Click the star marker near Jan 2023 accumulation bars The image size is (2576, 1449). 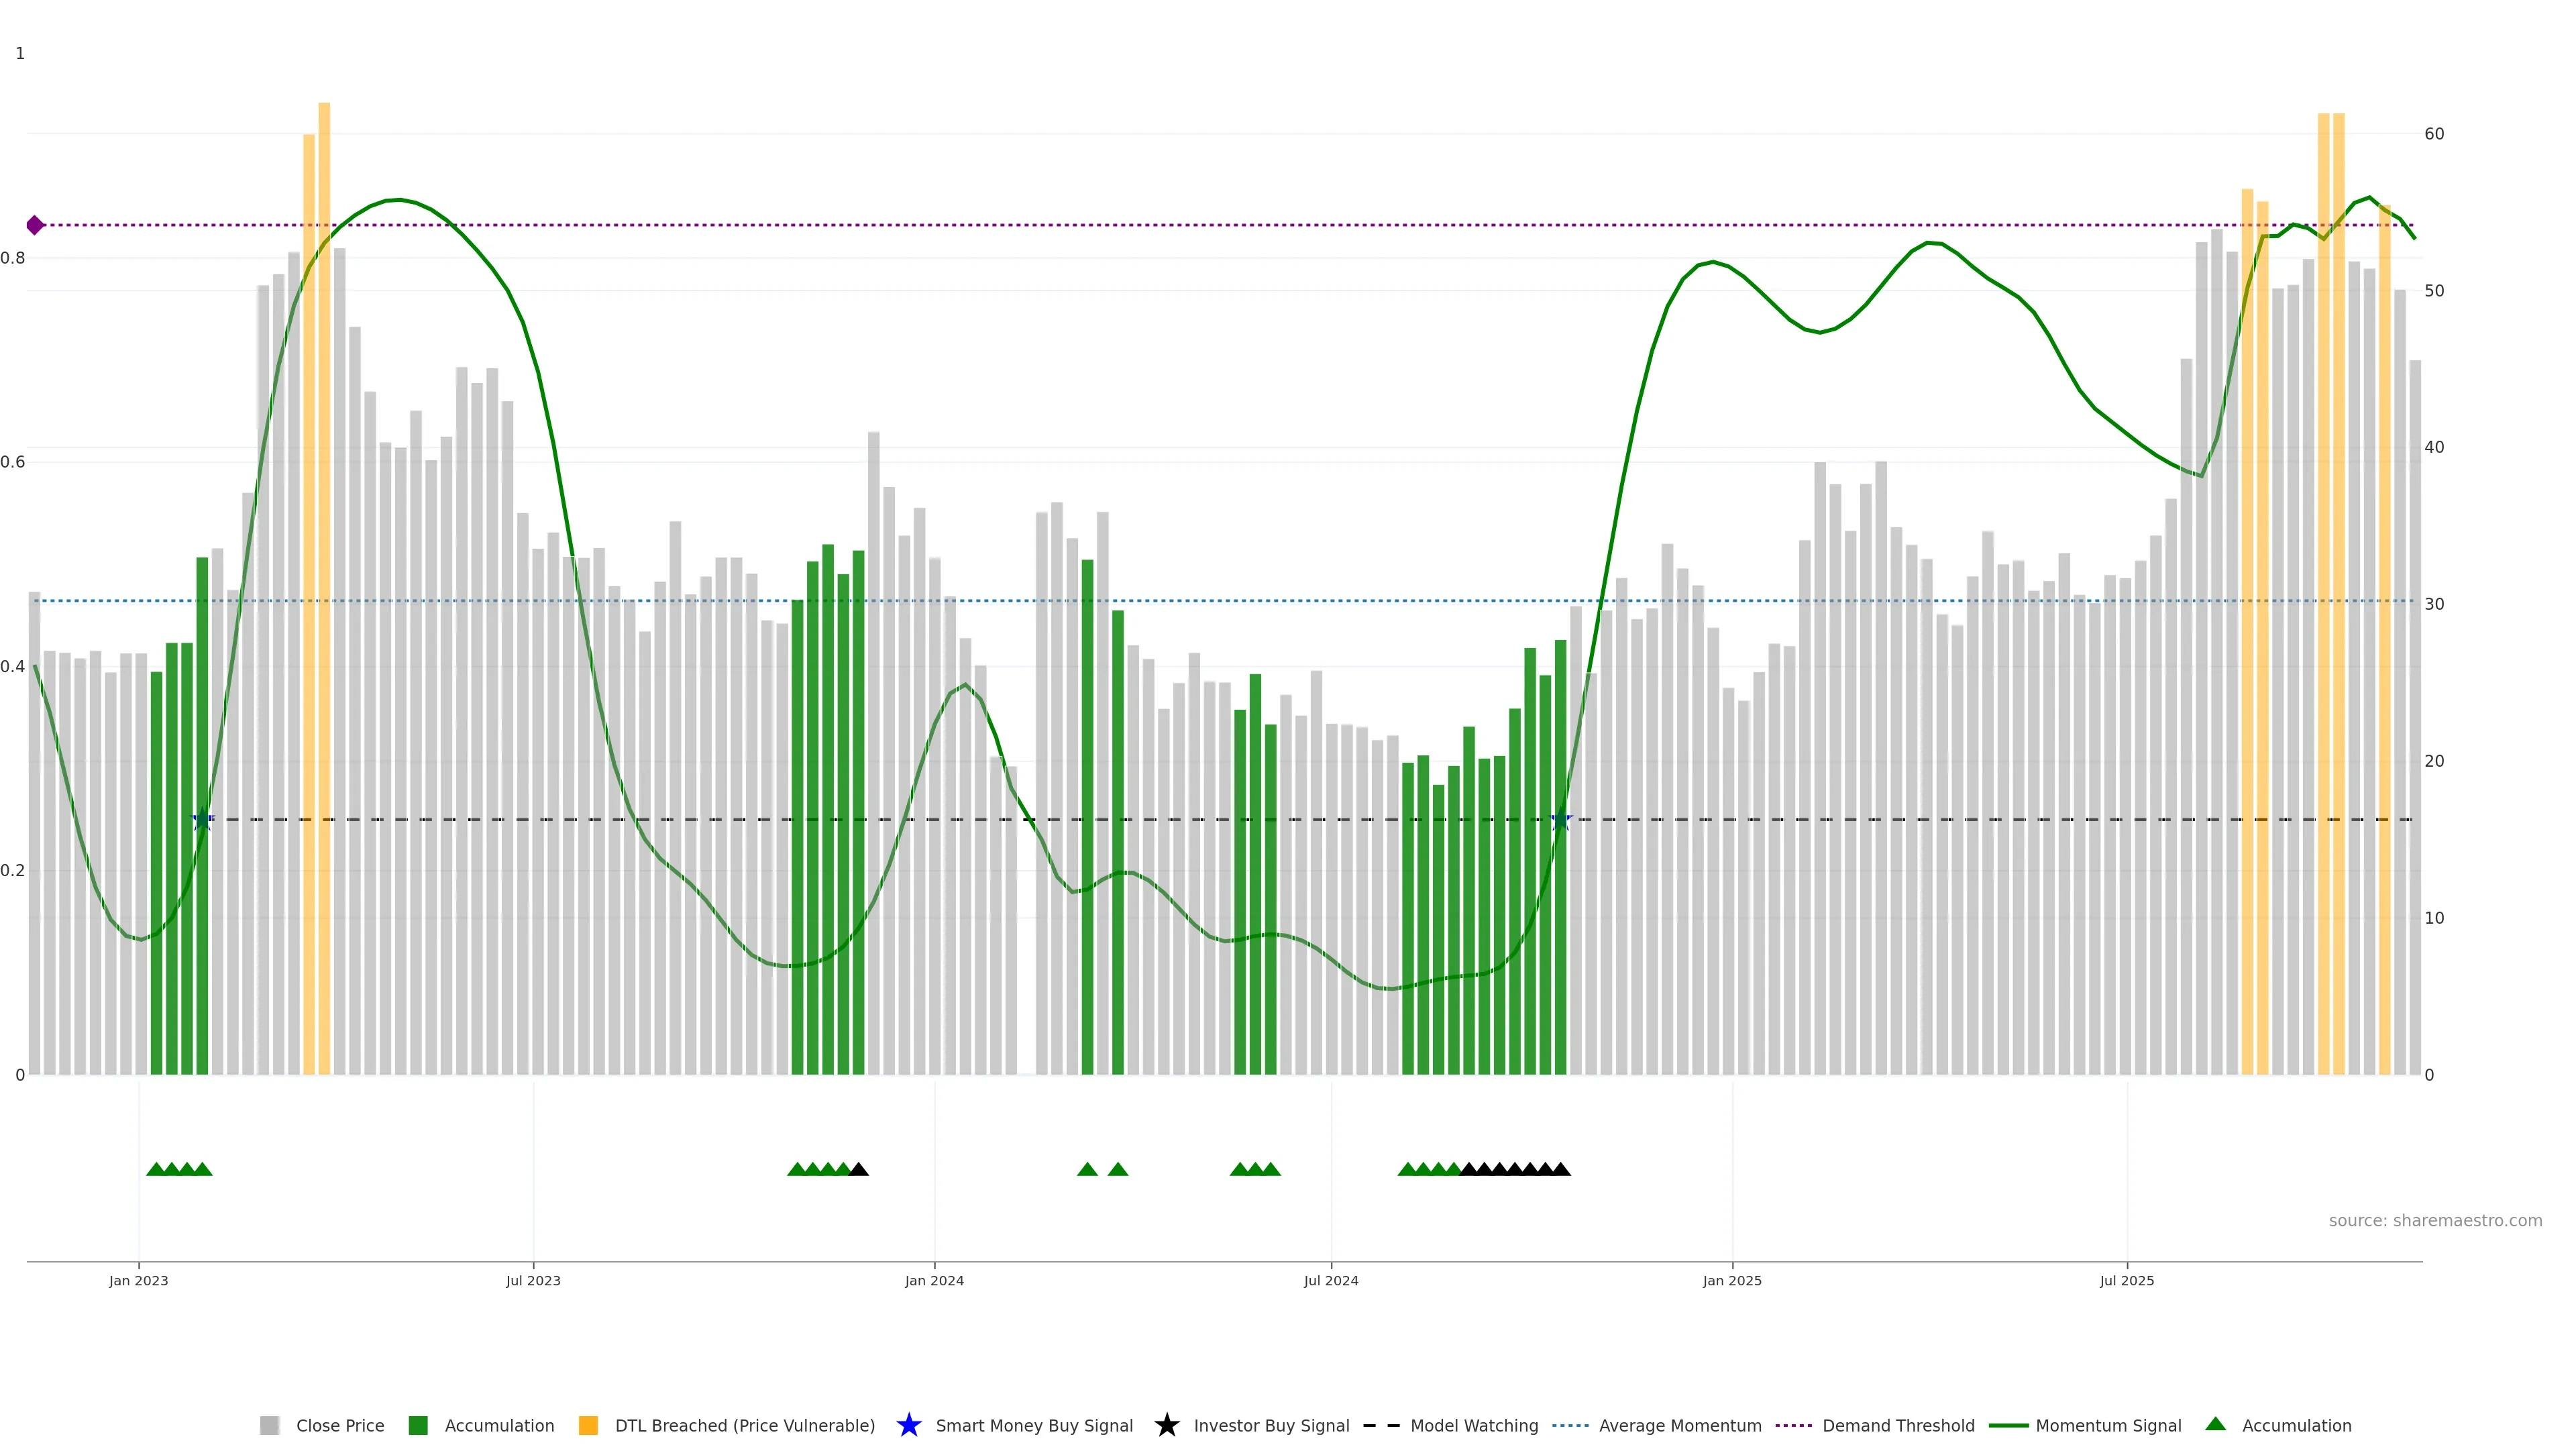coord(202,820)
